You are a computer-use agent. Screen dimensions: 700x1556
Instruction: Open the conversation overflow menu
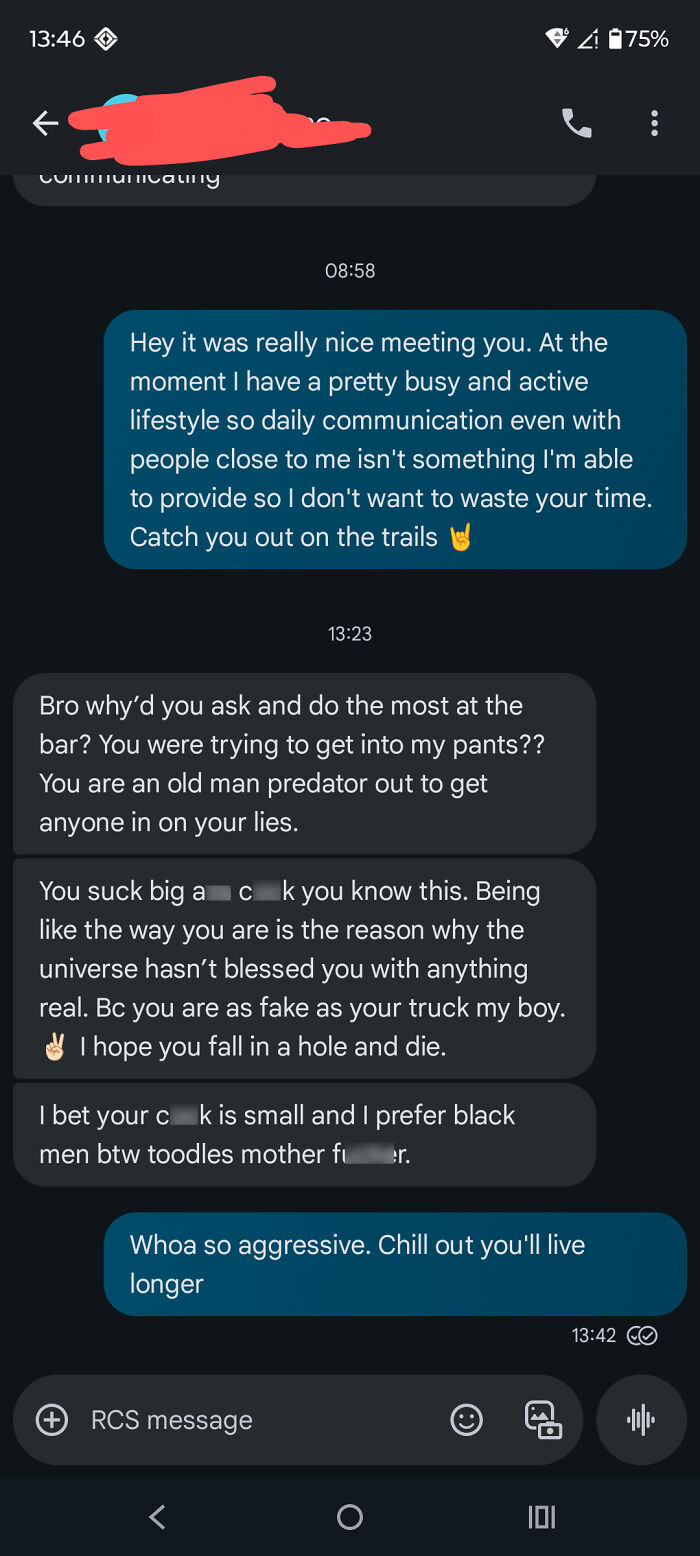(x=654, y=122)
